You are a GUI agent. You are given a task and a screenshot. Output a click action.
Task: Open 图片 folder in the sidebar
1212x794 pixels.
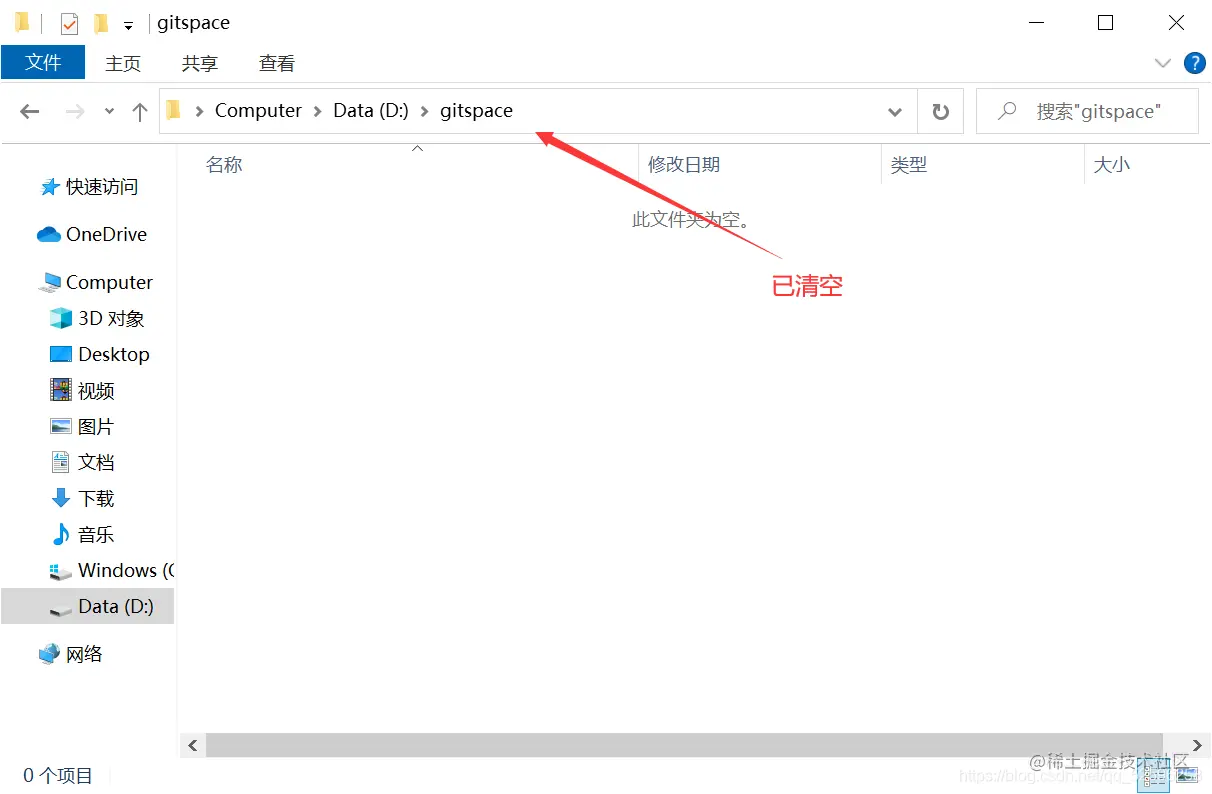(82, 427)
